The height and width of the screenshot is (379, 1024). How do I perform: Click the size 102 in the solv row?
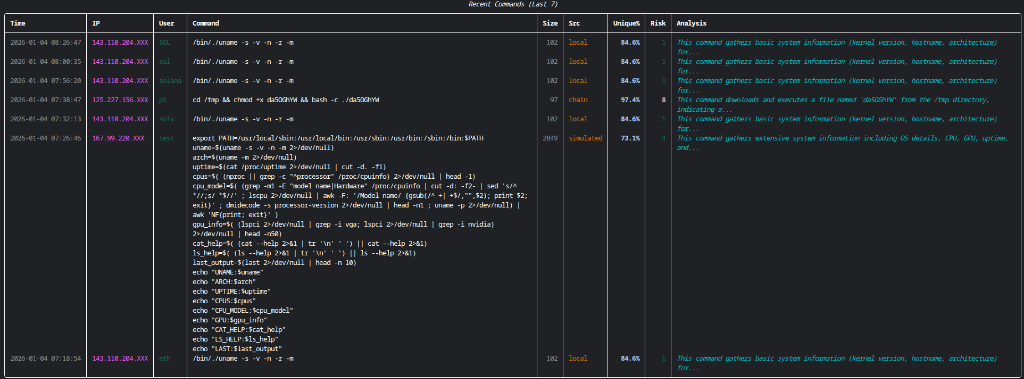[x=552, y=119]
